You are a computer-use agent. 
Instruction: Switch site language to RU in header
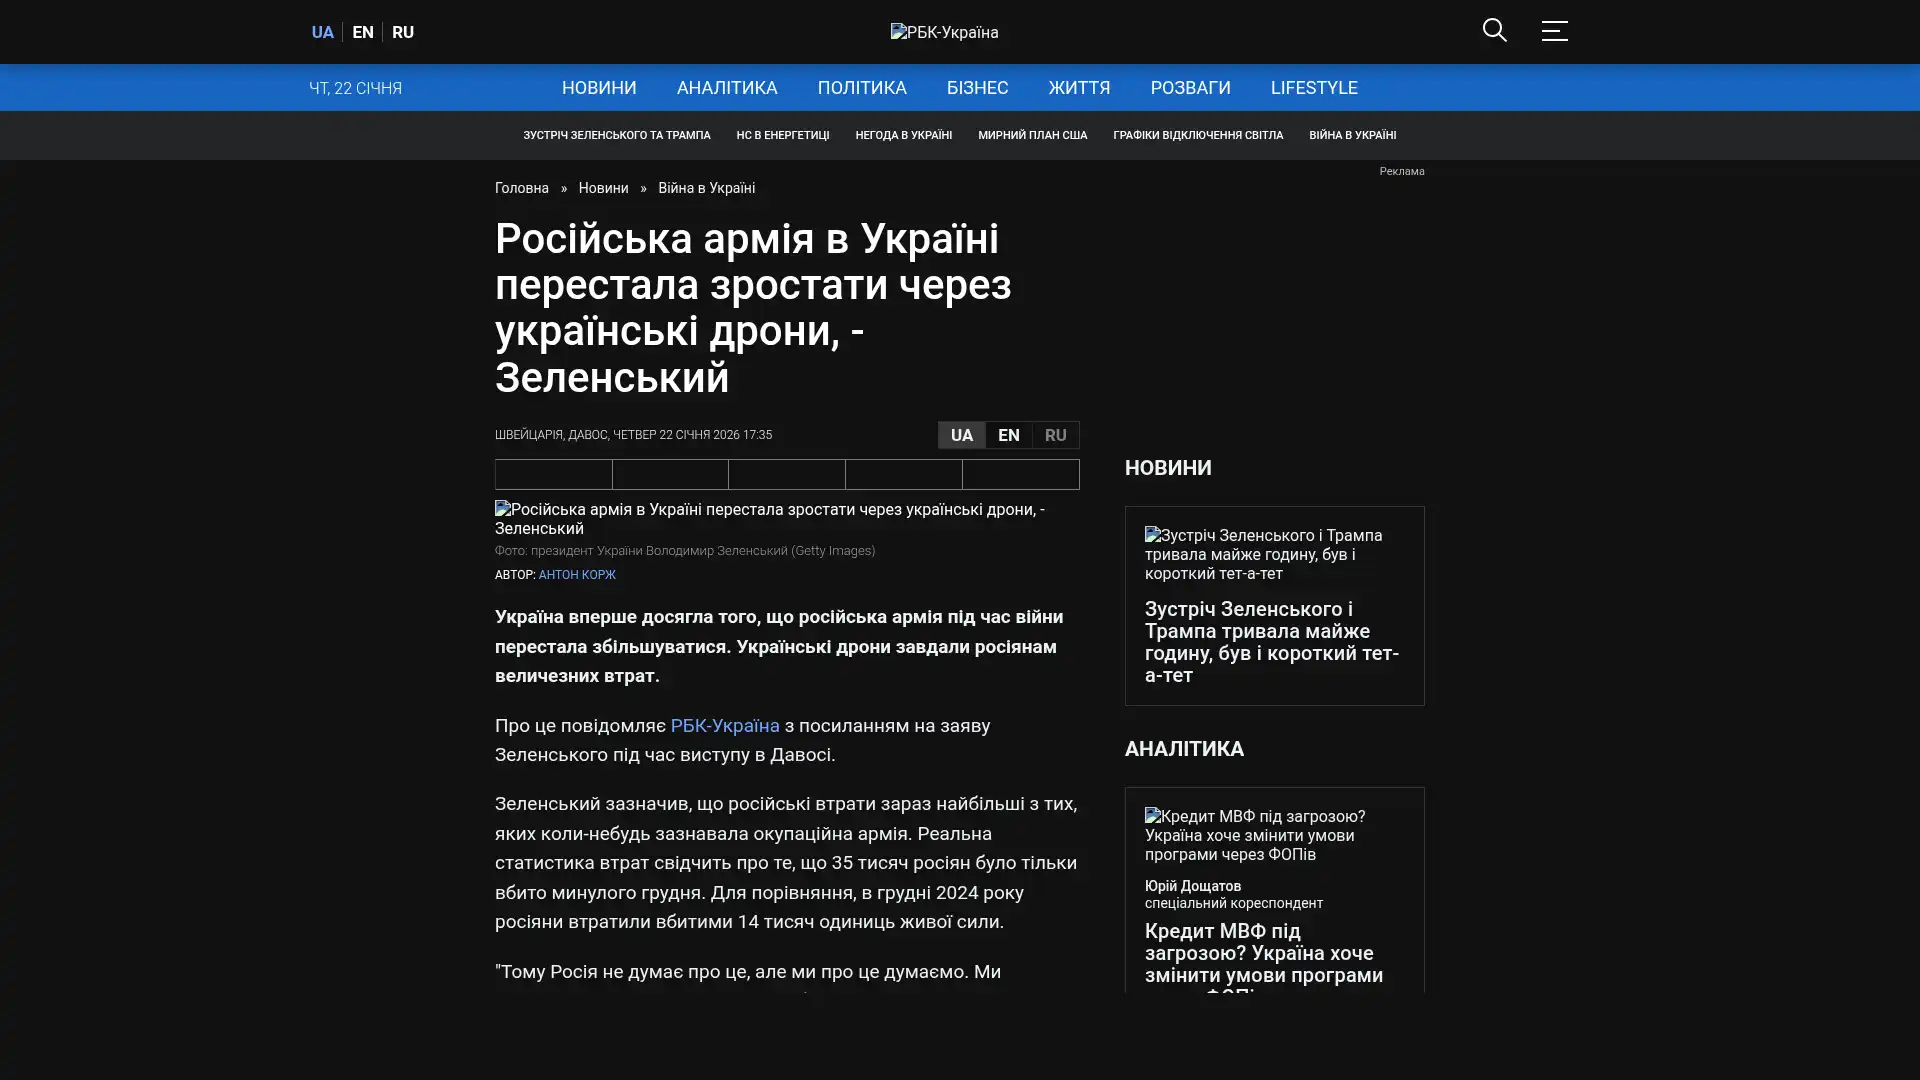(x=403, y=32)
